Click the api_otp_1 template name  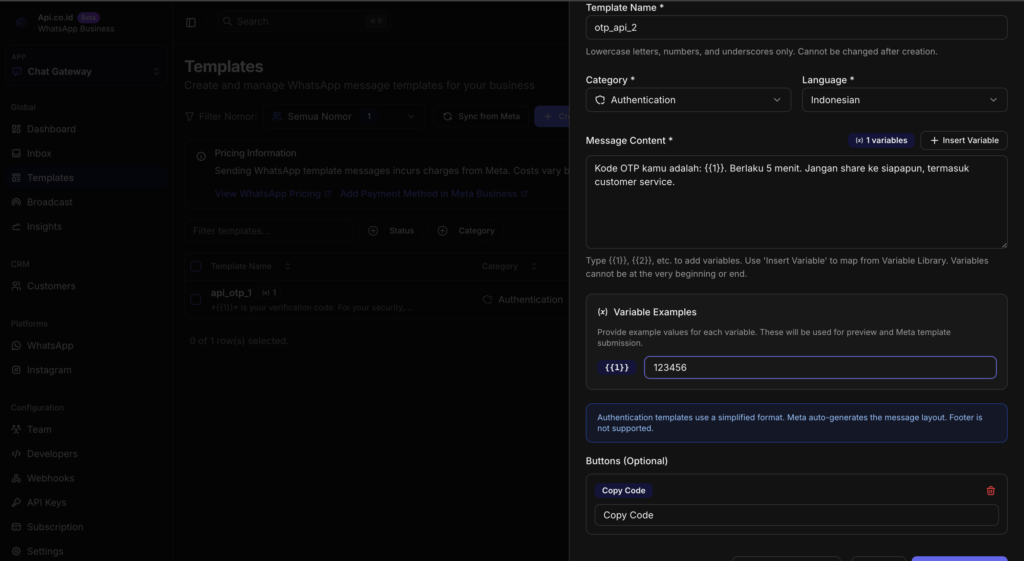click(231, 293)
